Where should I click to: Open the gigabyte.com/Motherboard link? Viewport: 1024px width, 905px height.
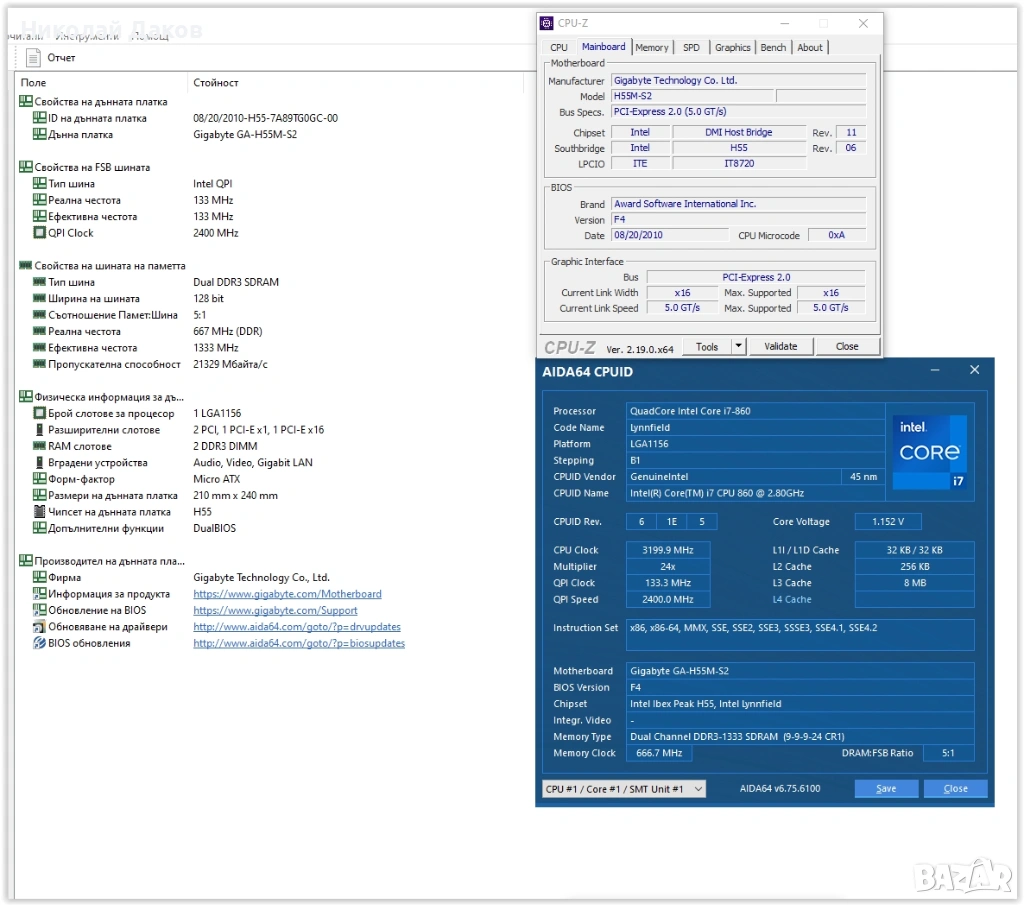tap(287, 594)
